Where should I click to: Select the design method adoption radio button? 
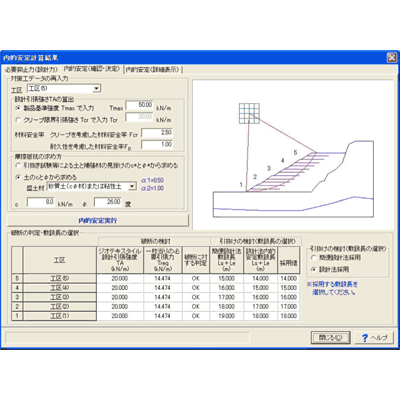click(313, 269)
